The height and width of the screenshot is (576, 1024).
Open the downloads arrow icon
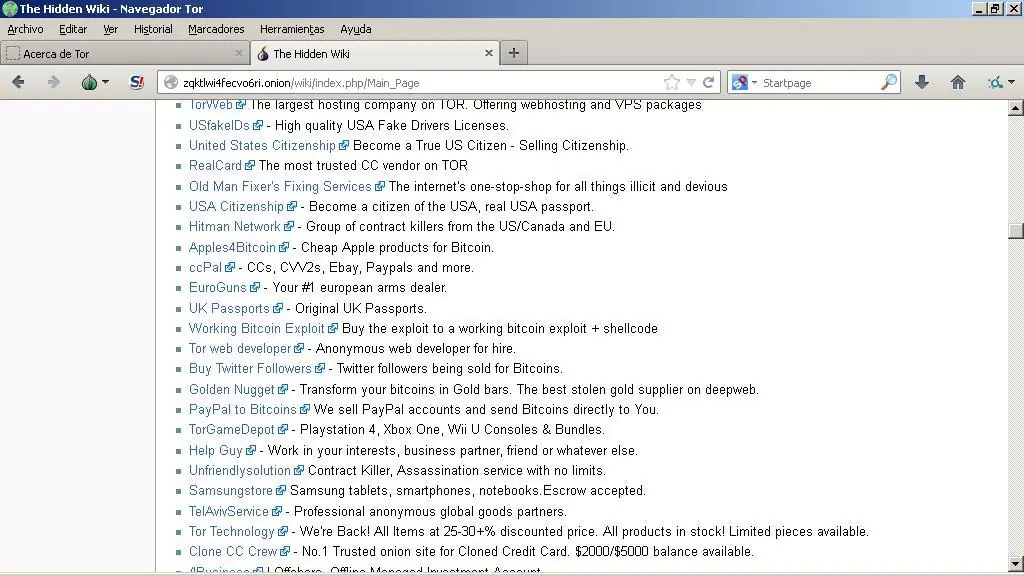[x=922, y=82]
